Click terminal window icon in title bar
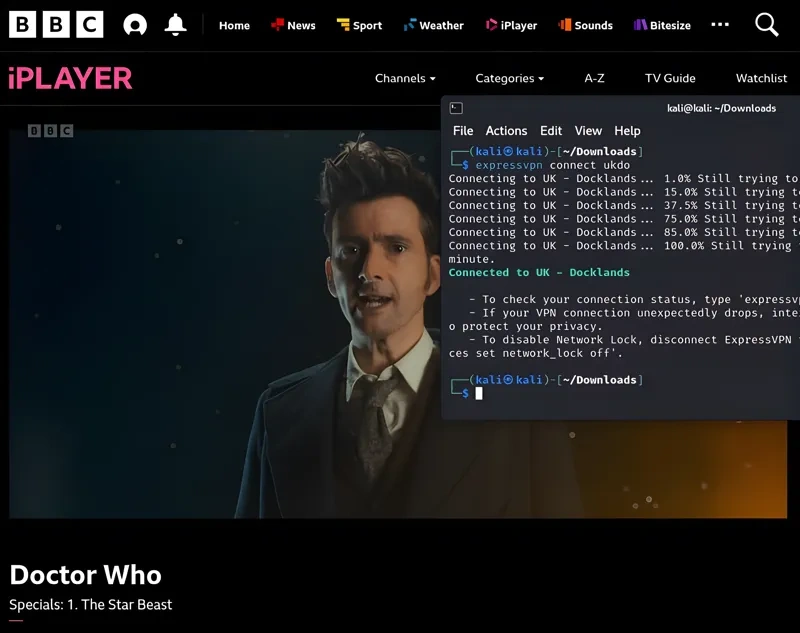This screenshot has height=633, width=800. 456,108
